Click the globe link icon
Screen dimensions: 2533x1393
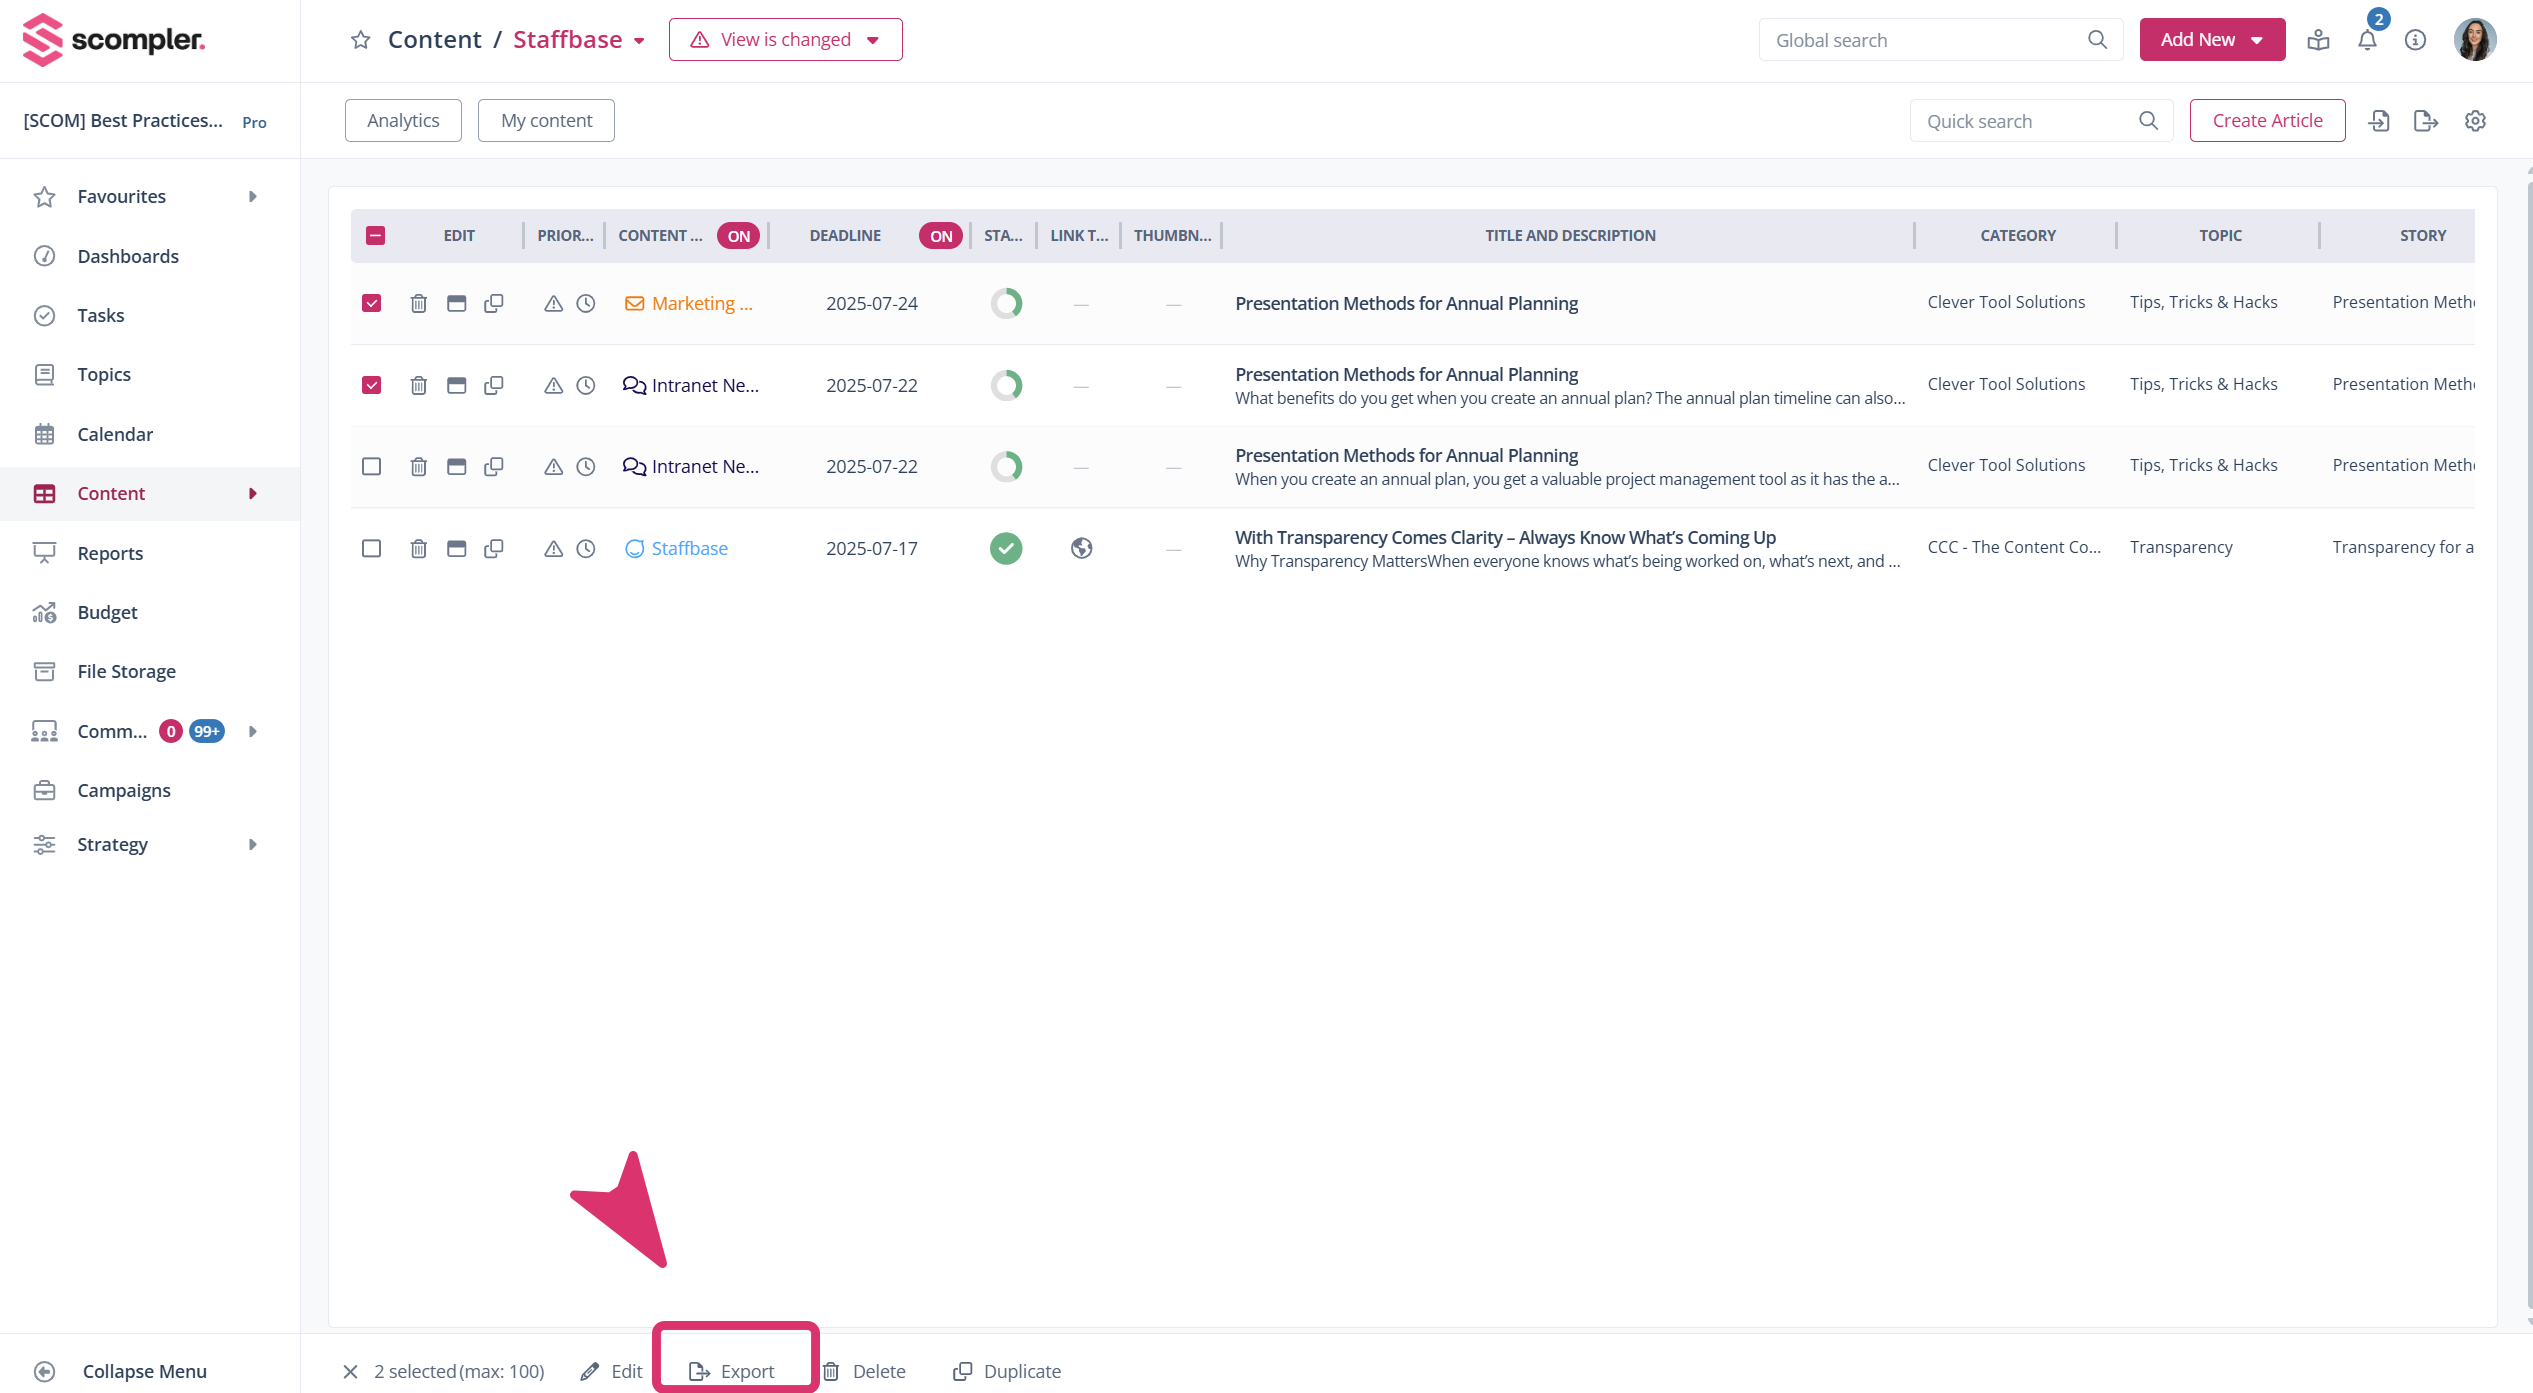click(x=1081, y=548)
